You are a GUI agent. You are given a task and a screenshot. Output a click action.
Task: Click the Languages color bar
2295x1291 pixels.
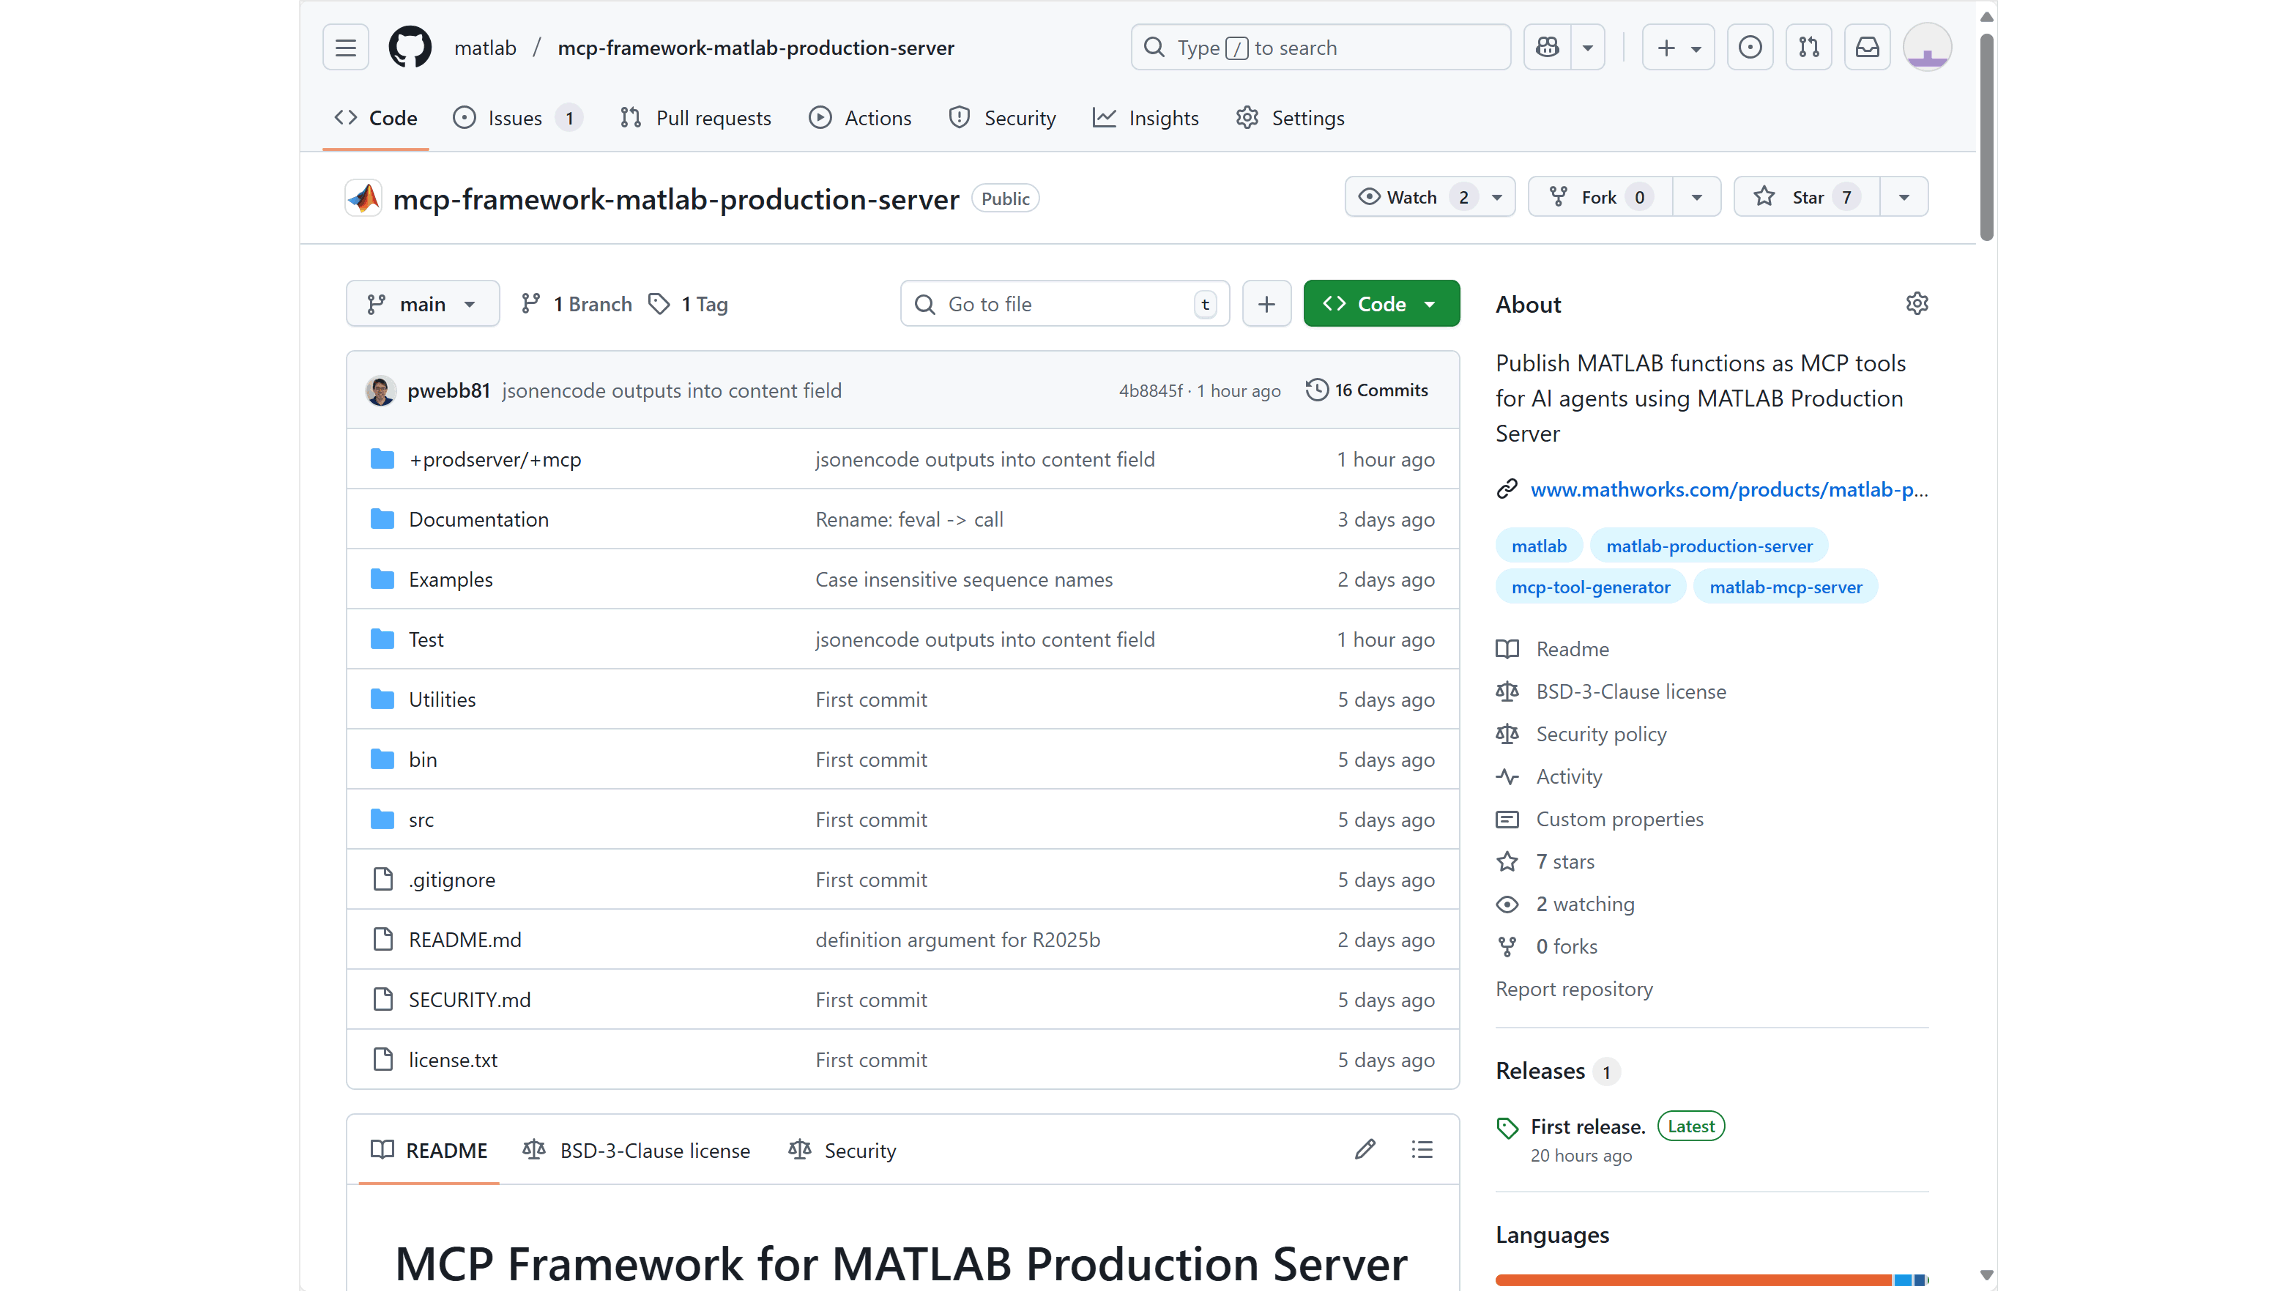tap(1700, 1278)
